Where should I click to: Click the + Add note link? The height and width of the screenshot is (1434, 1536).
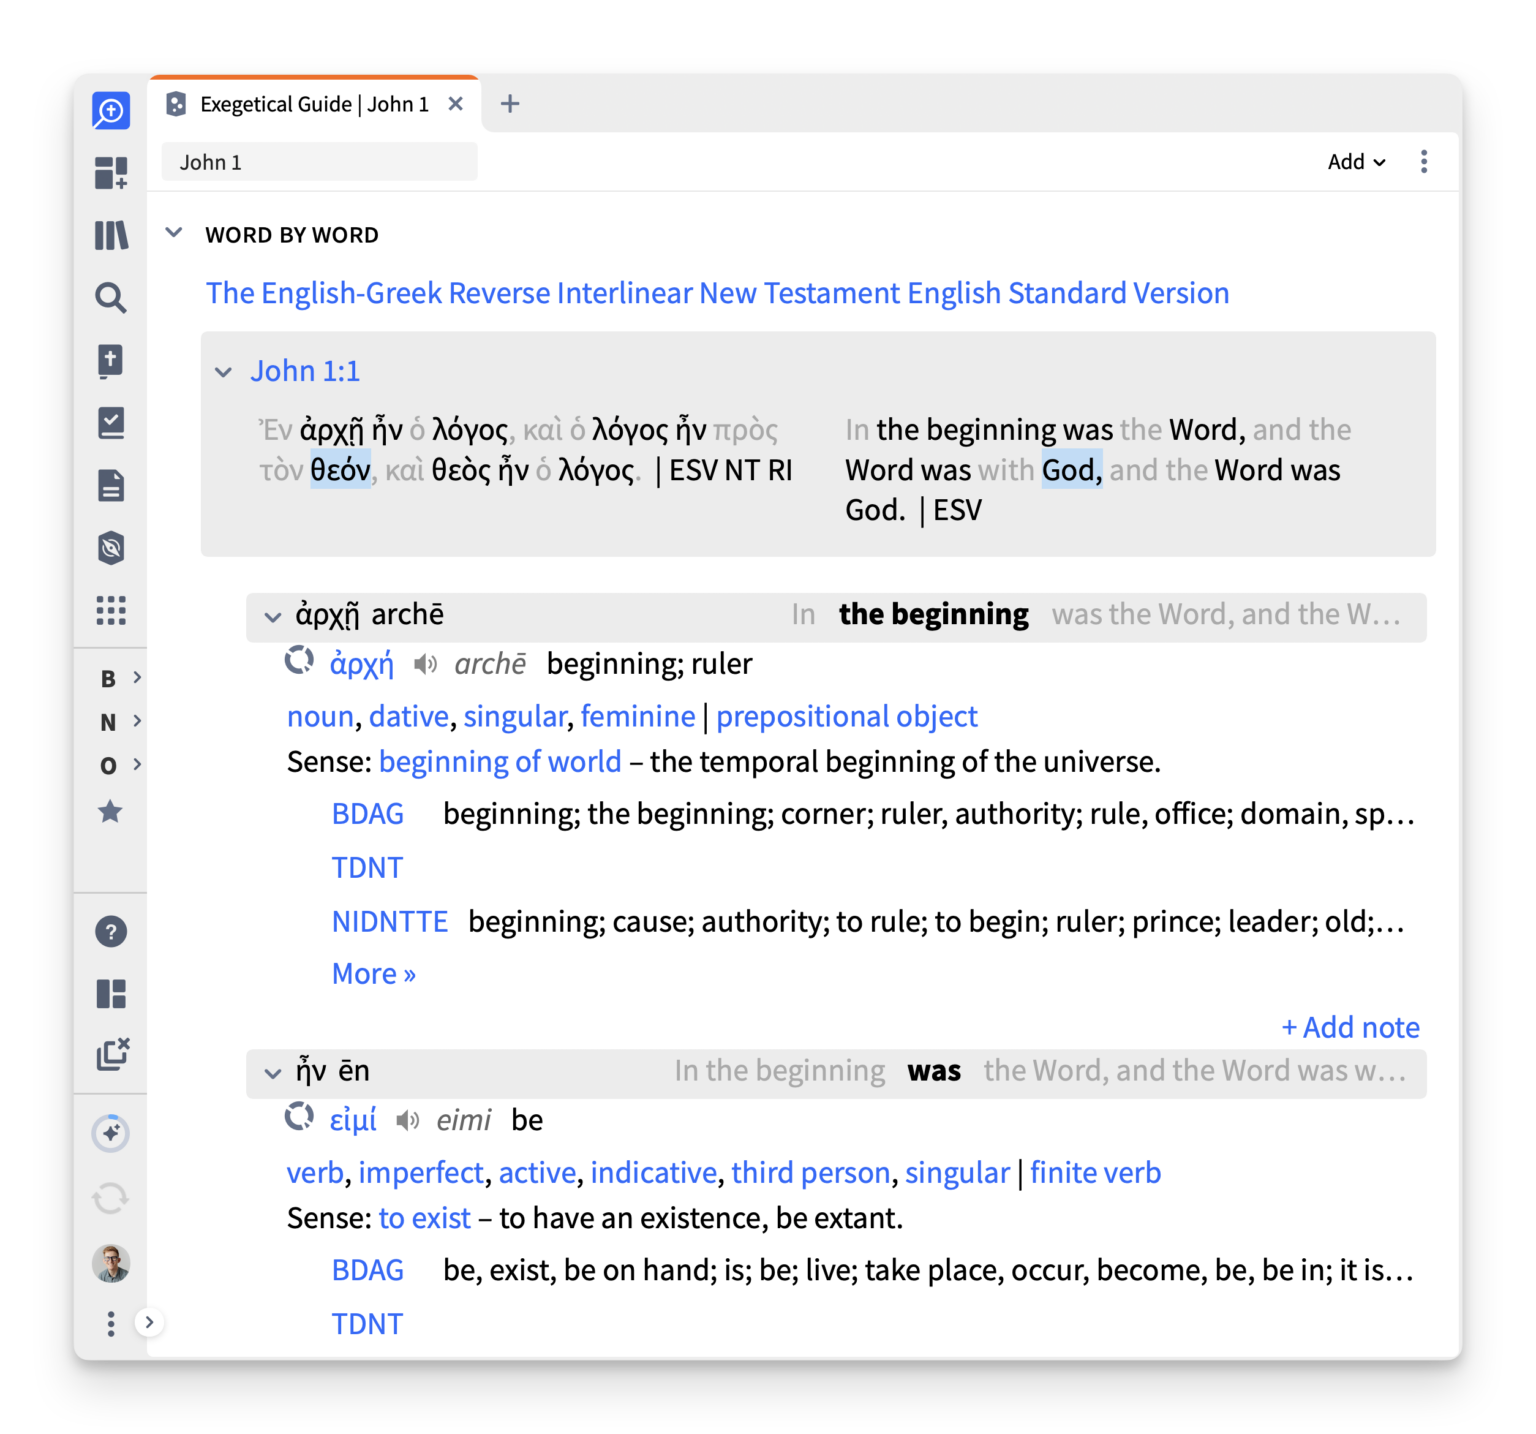click(x=1350, y=1027)
